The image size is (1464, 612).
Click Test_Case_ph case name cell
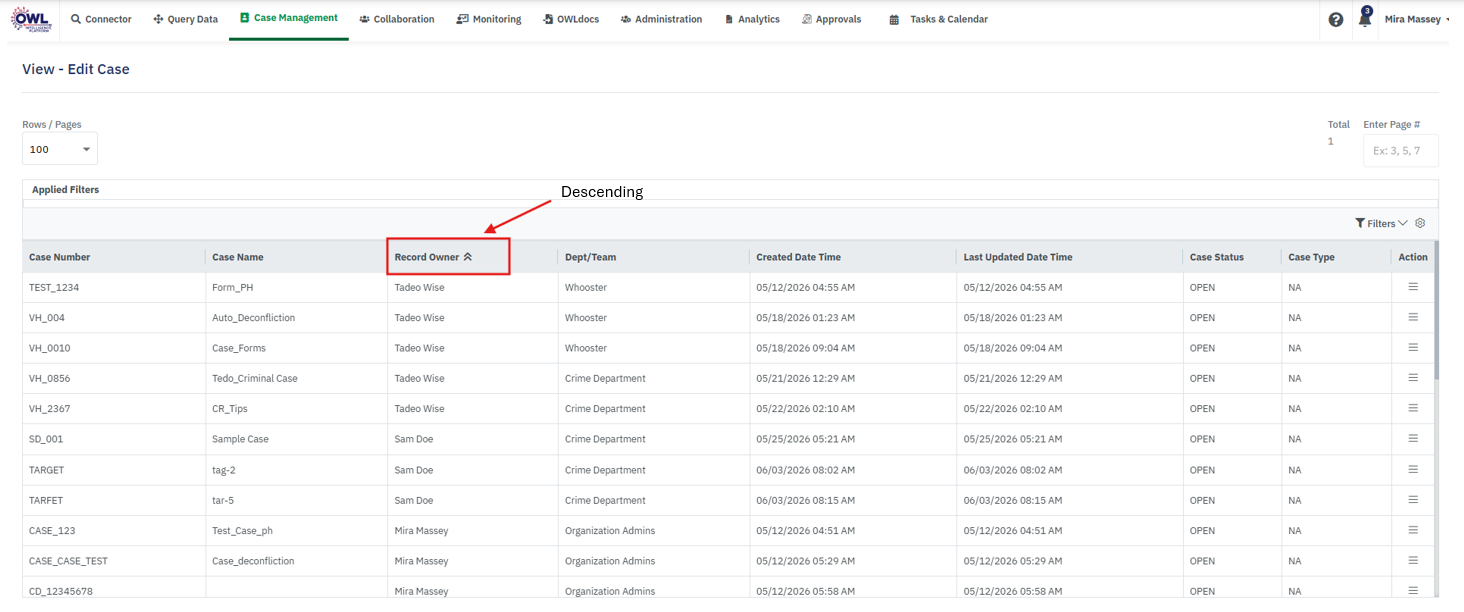[x=242, y=530]
